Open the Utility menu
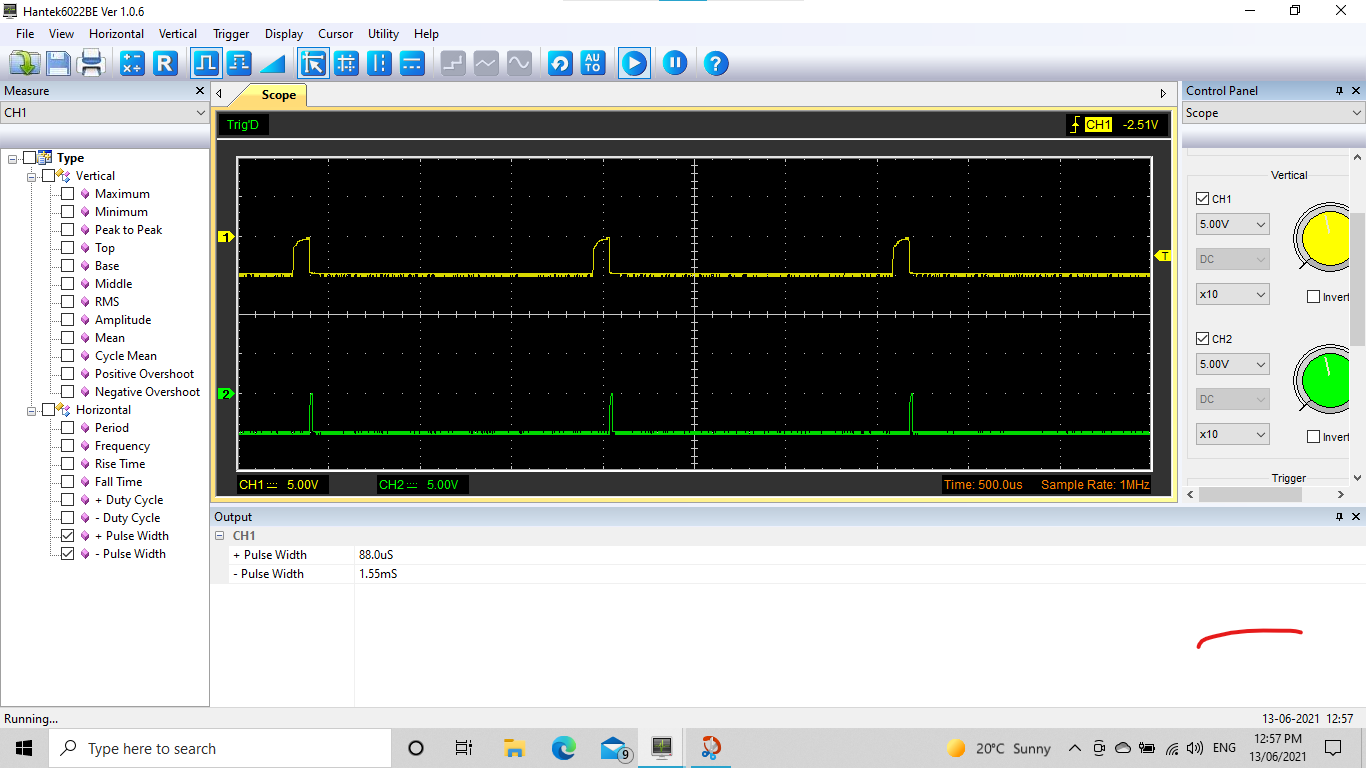 [383, 34]
